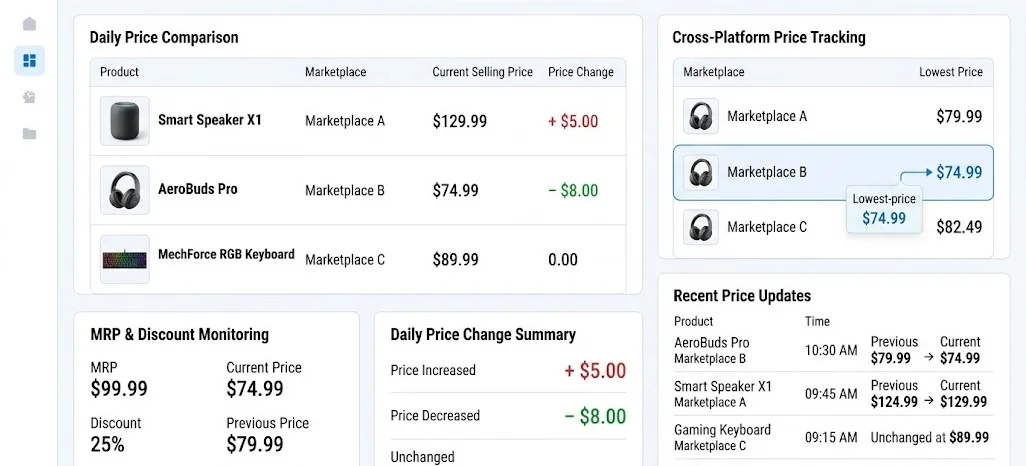The image size is (1026, 466).
Task: Click the 0.00 price change for MechForce keyboard
Action: [x=563, y=260]
